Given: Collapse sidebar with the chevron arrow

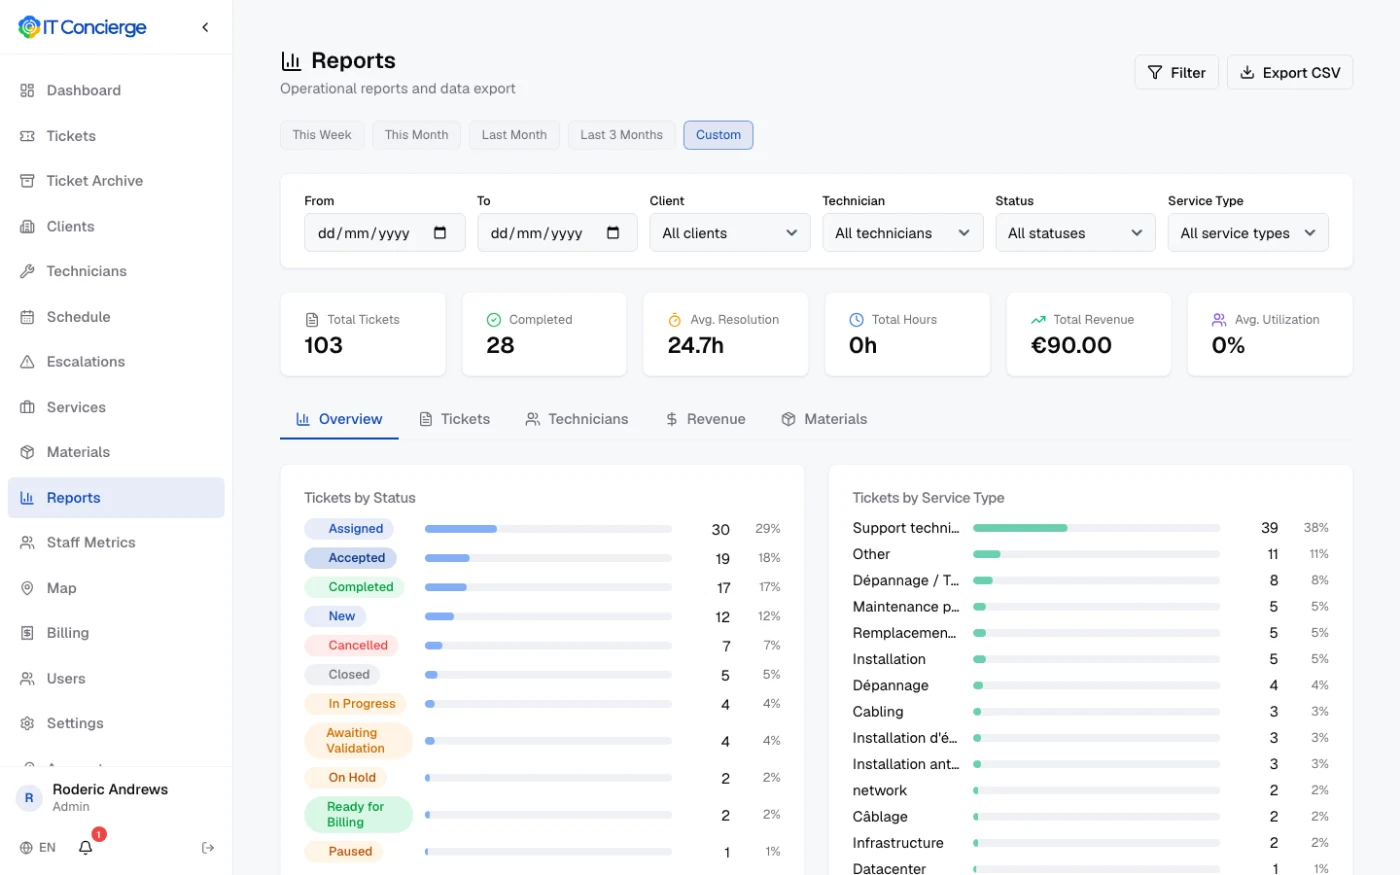Looking at the screenshot, I should click(x=205, y=27).
